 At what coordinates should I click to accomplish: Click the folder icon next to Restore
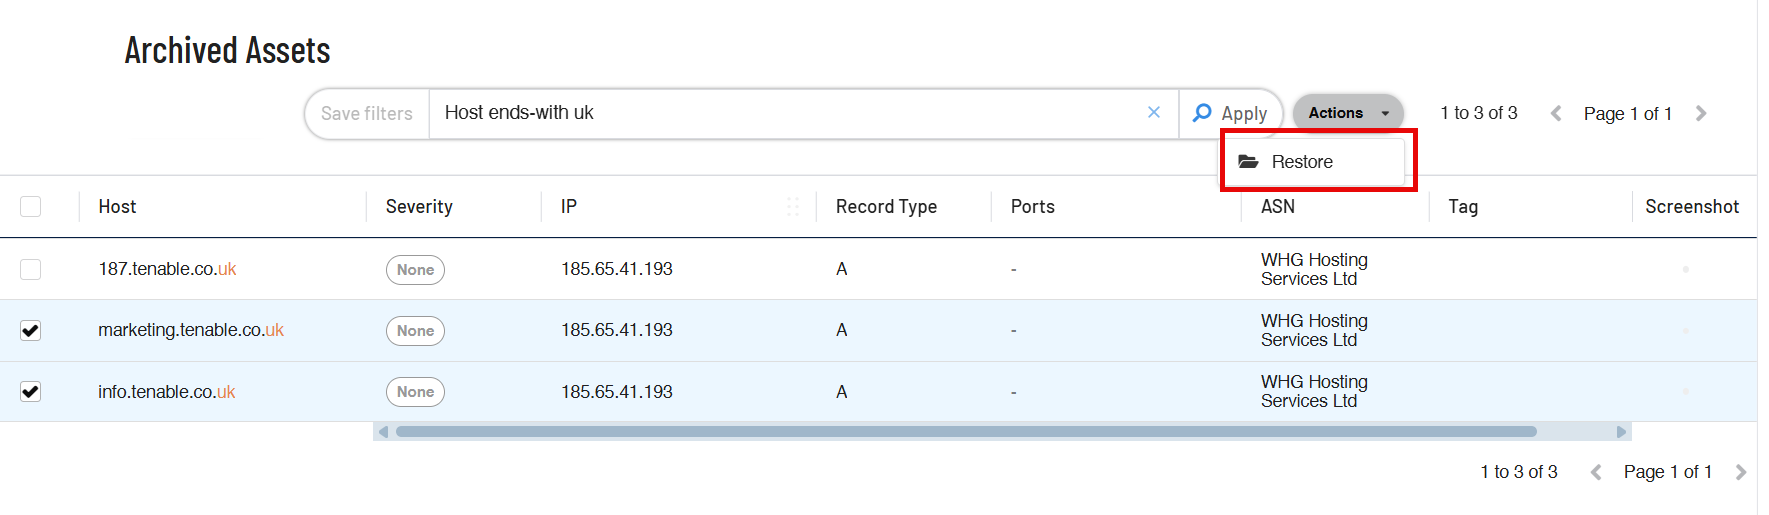[1248, 161]
